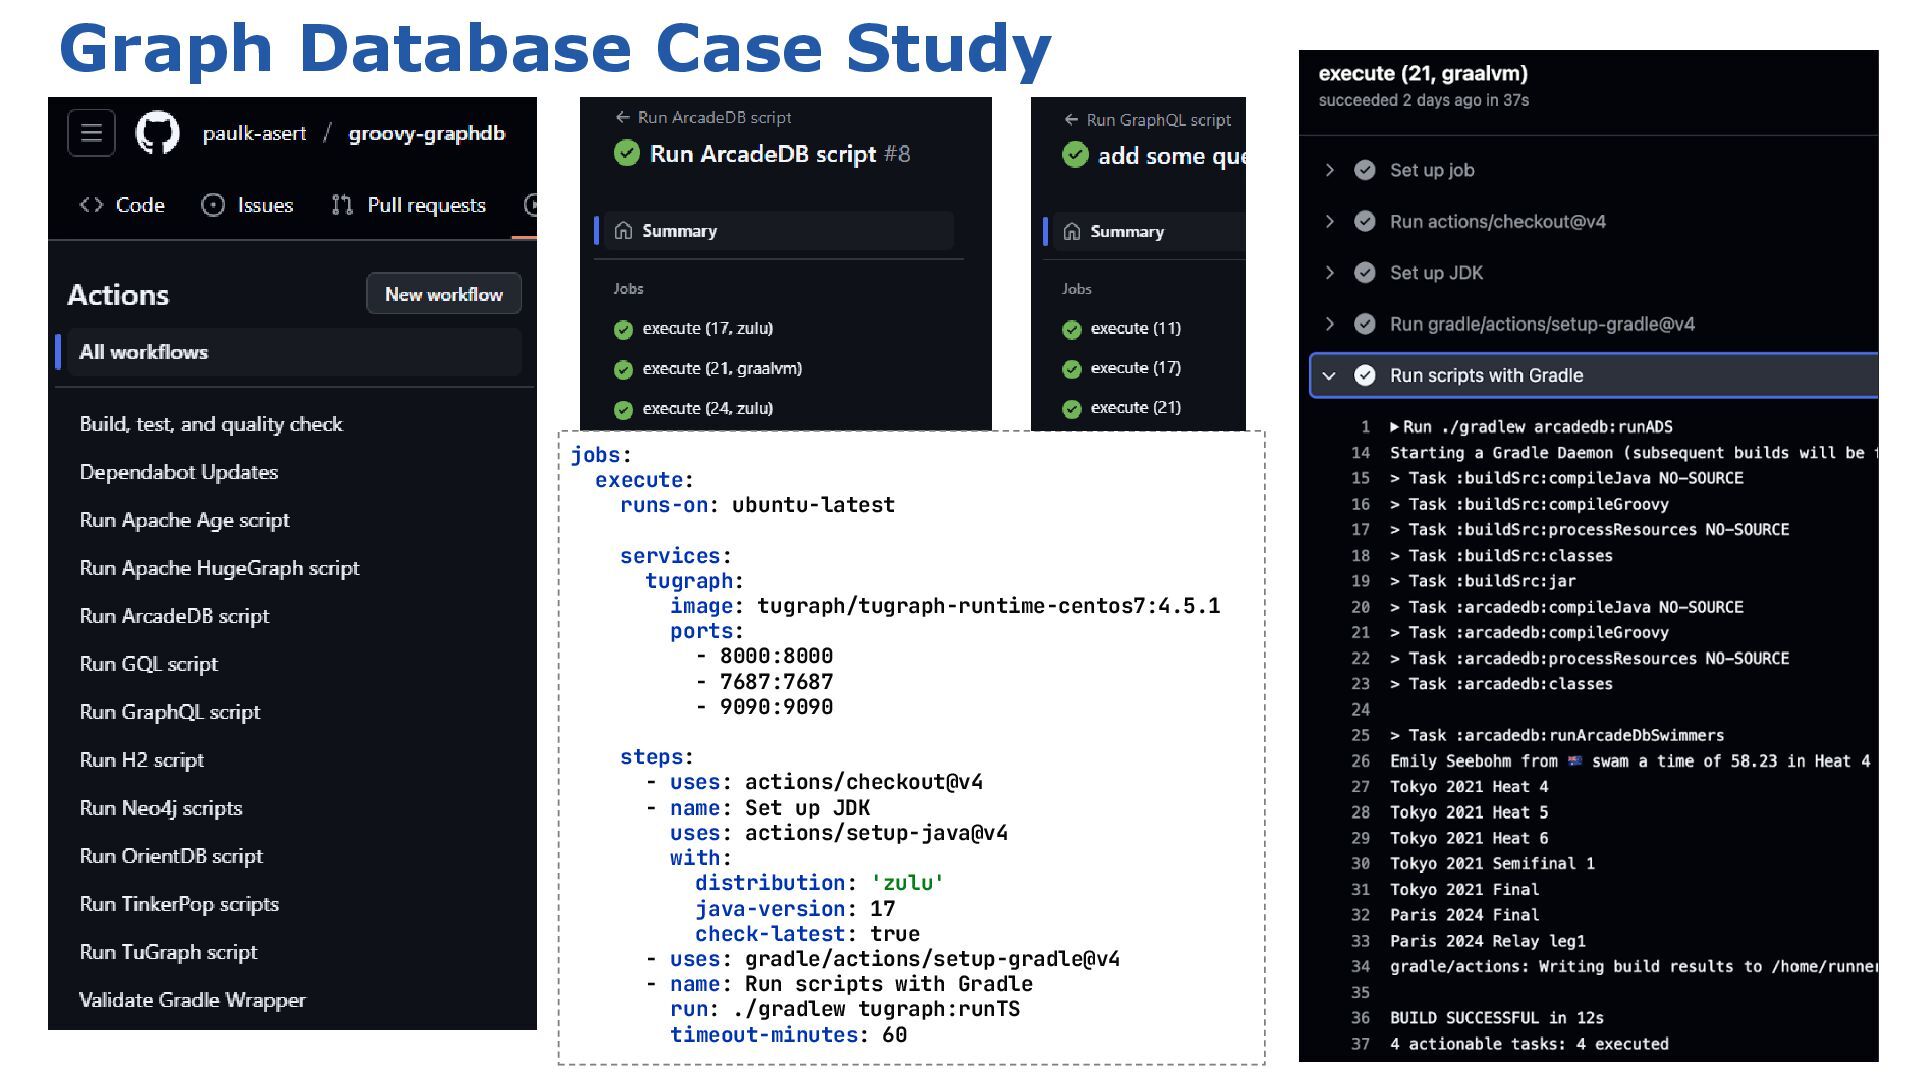Click green success check for Run ArcadeDB #8
This screenshot has height=1080, width=1920.
(627, 153)
